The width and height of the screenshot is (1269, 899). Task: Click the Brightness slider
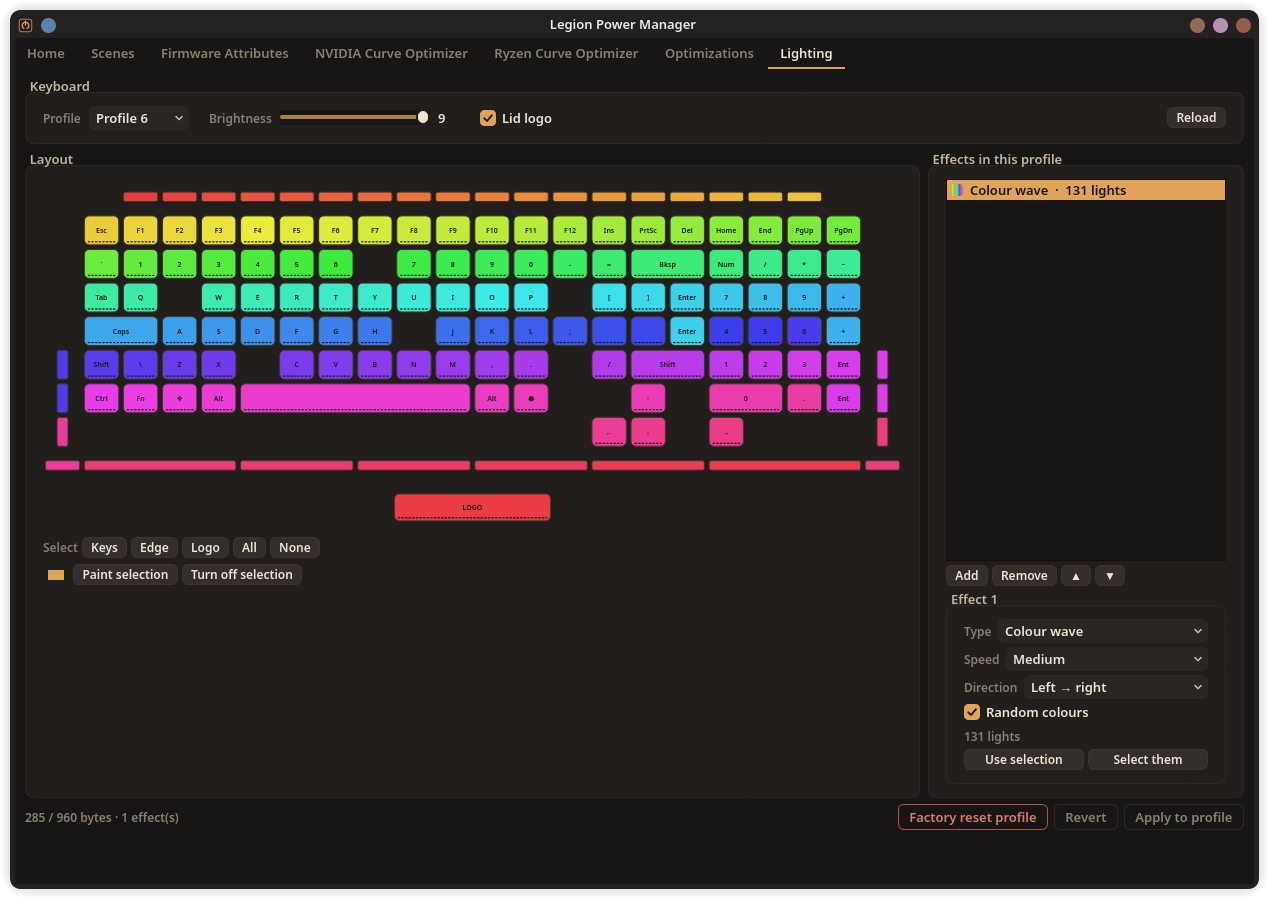[x=352, y=117]
